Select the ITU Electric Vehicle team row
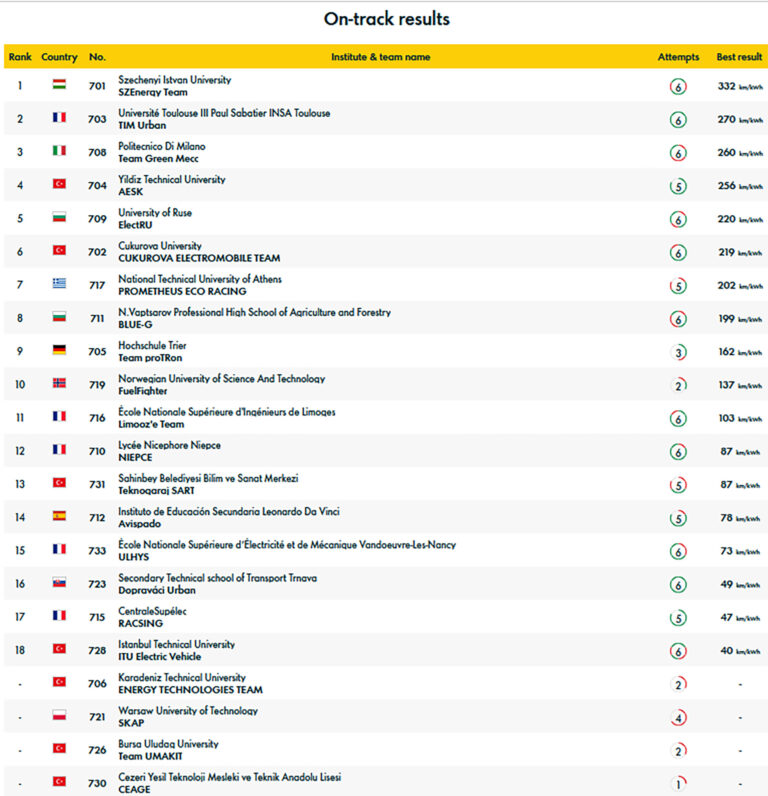Screen dimensions: 768x796 pyautogui.click(x=386, y=650)
